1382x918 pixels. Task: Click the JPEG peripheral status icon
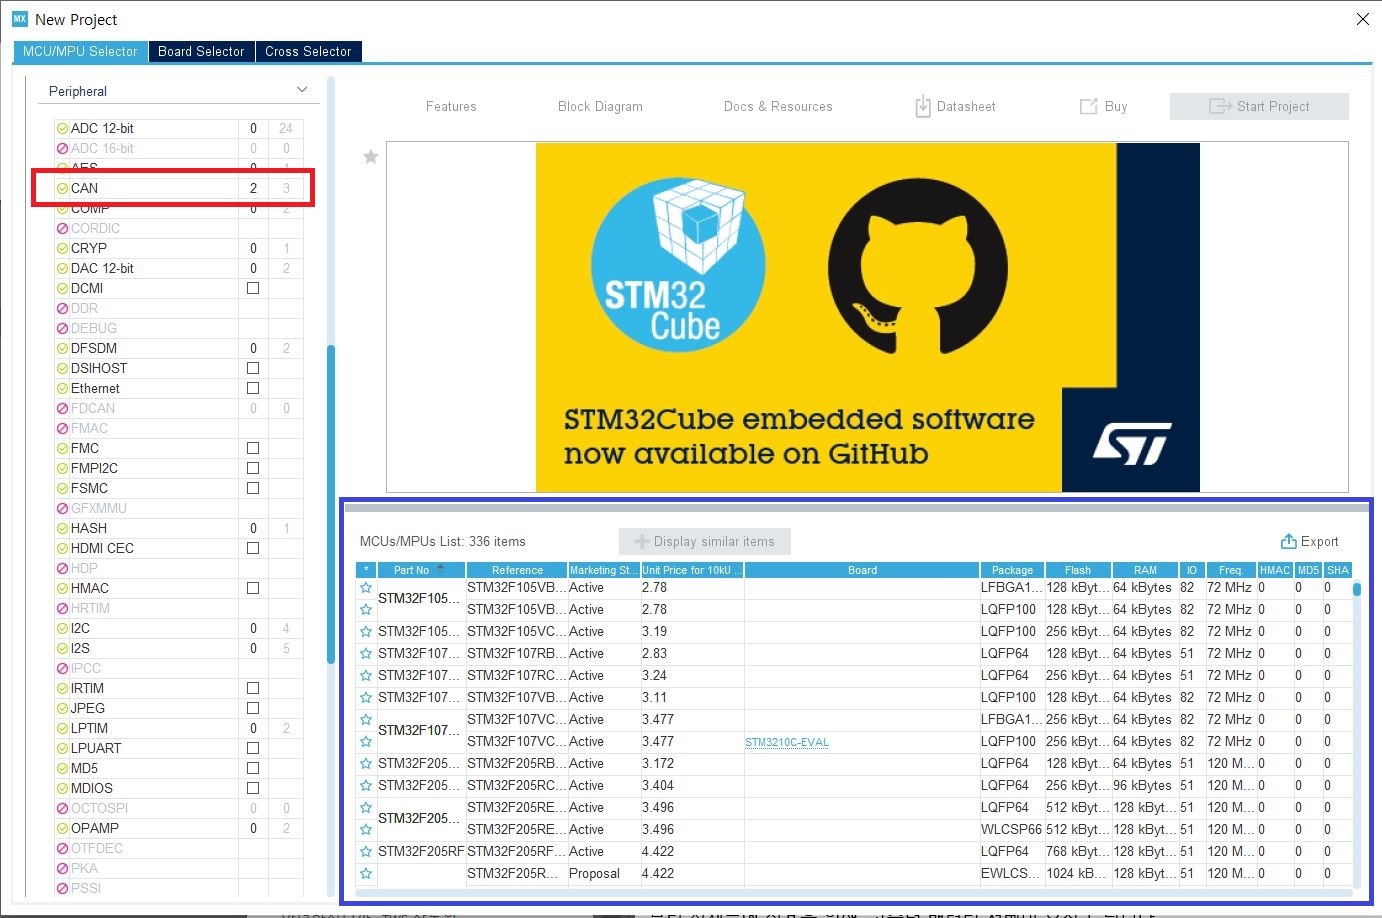coord(62,708)
